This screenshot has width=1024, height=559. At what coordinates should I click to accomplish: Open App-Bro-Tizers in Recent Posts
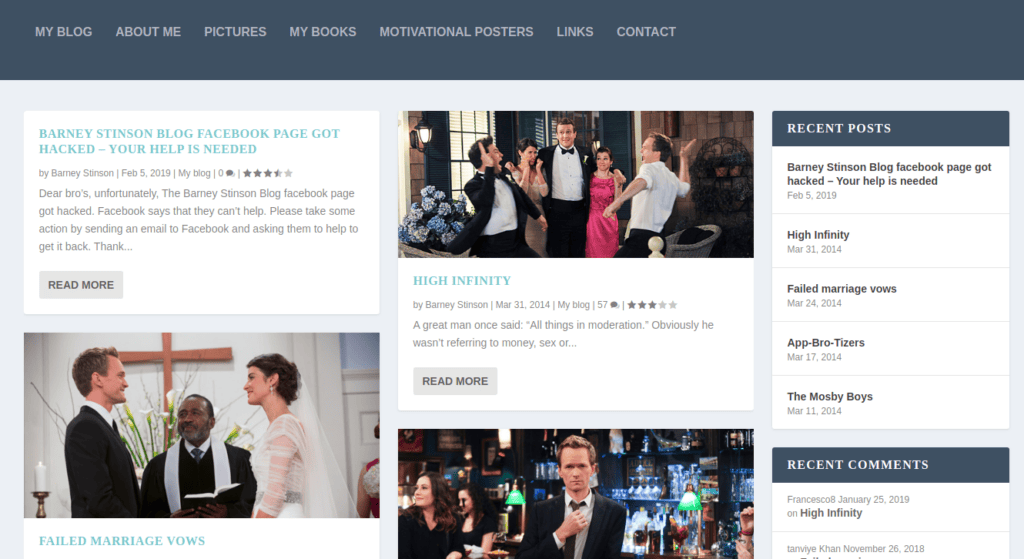[x=825, y=343]
